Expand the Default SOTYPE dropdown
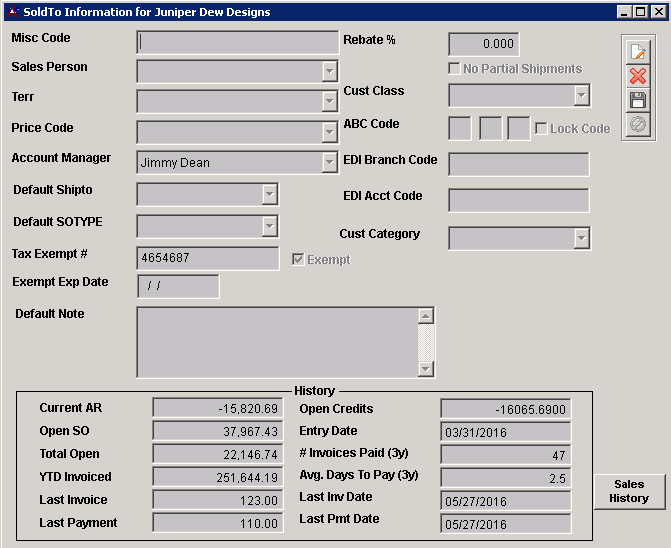The height and width of the screenshot is (548, 671). pyautogui.click(x=269, y=227)
